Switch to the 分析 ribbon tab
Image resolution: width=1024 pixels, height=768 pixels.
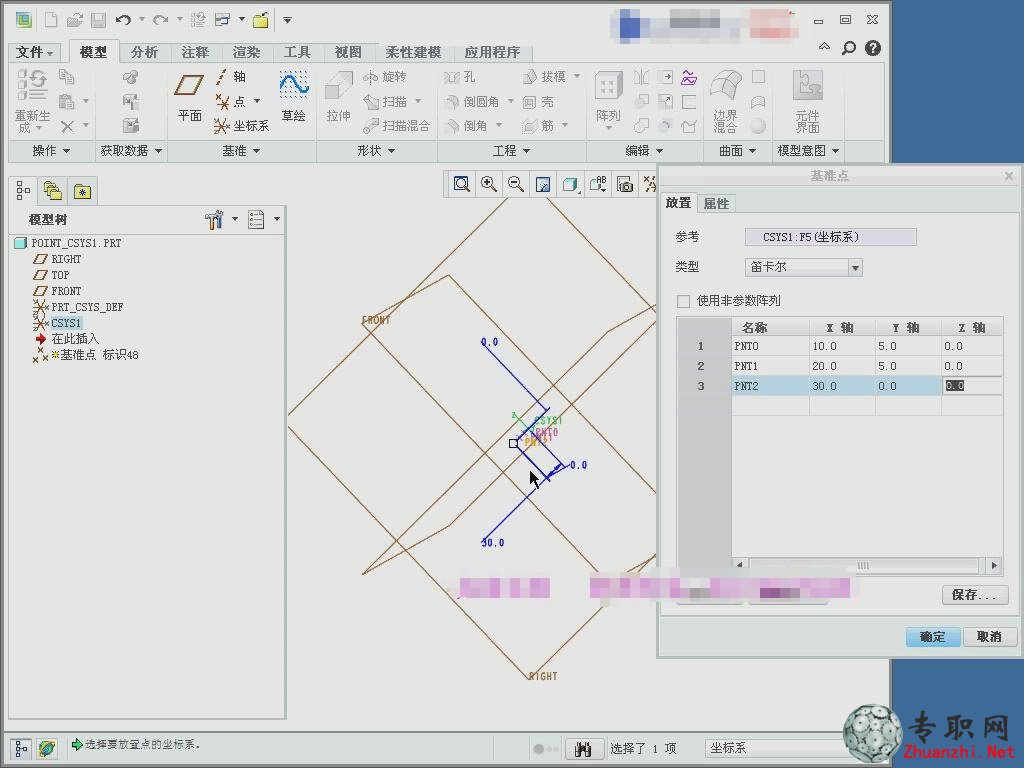pyautogui.click(x=144, y=52)
